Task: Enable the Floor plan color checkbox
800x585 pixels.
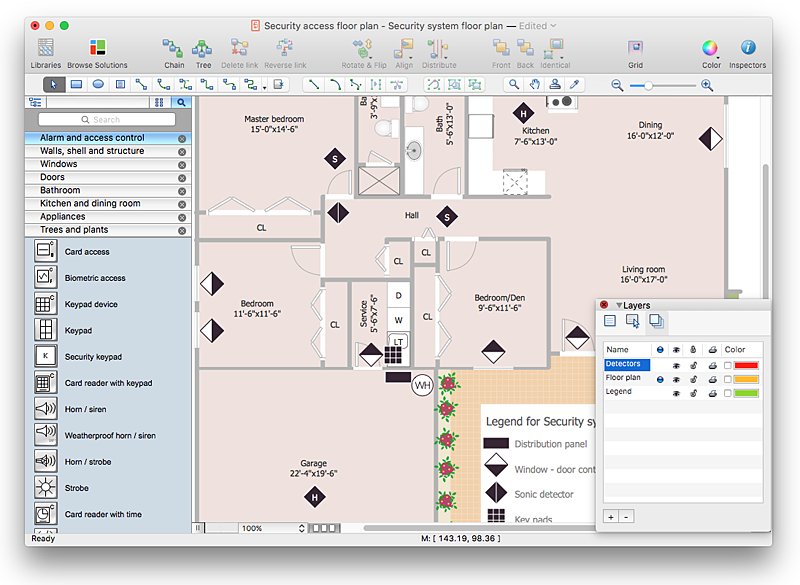Action: click(x=728, y=379)
